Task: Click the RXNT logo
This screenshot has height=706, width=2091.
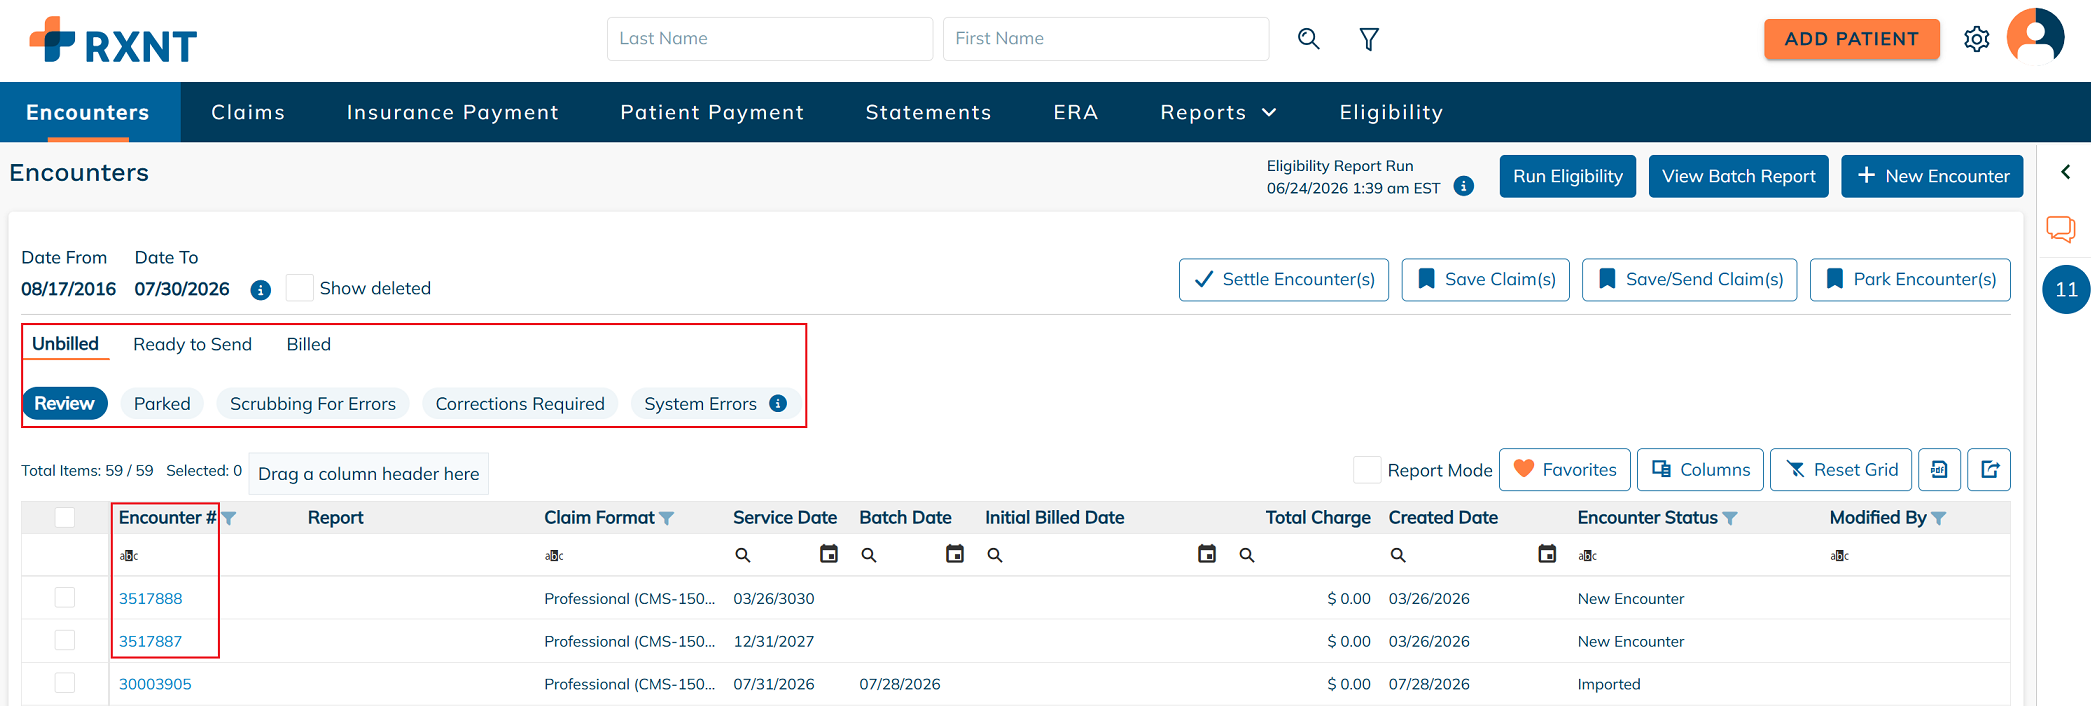Action: (113, 41)
